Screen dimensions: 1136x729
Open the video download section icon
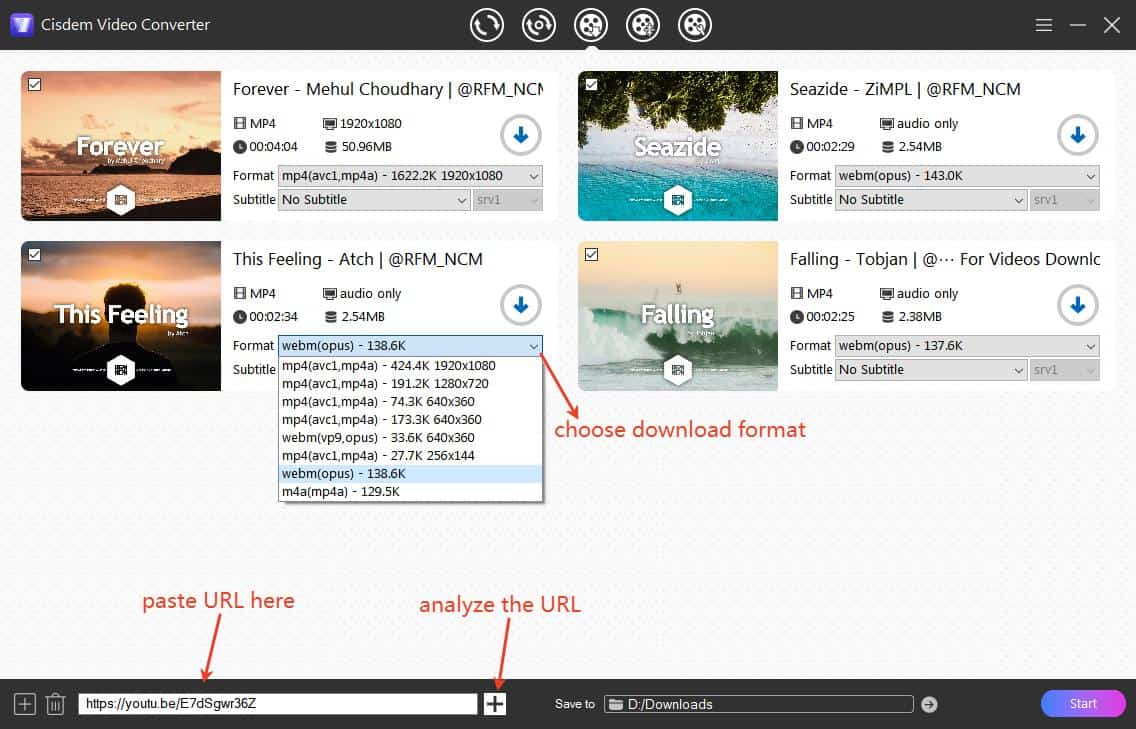point(591,25)
